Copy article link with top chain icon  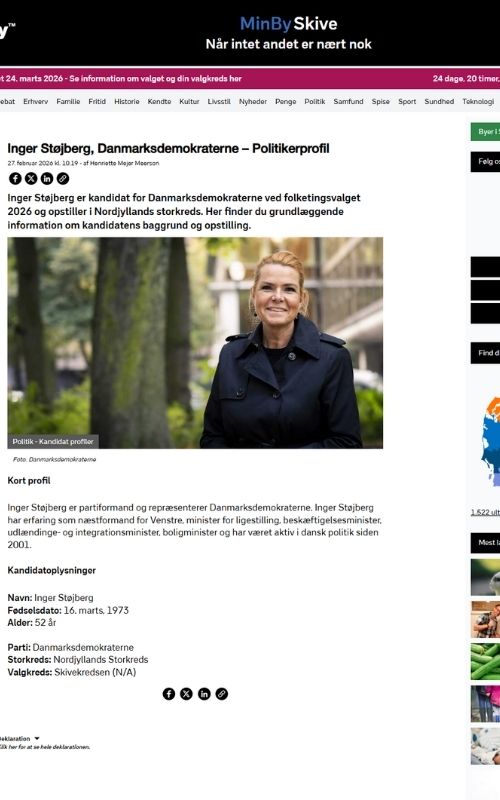(63, 178)
